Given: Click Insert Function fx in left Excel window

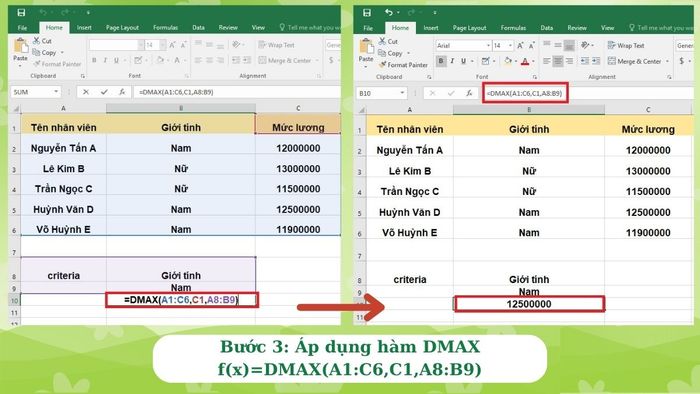Looking at the screenshot, I should [122, 92].
